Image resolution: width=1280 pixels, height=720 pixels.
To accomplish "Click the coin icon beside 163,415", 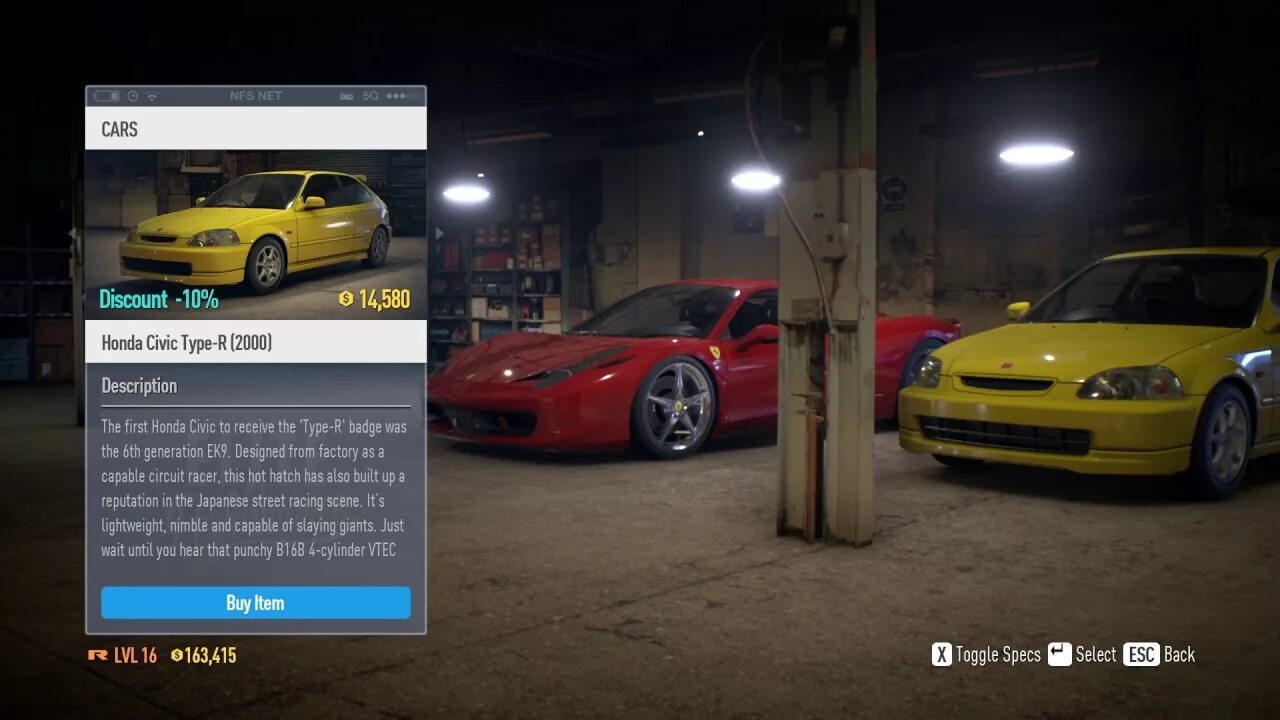I will click(177, 656).
